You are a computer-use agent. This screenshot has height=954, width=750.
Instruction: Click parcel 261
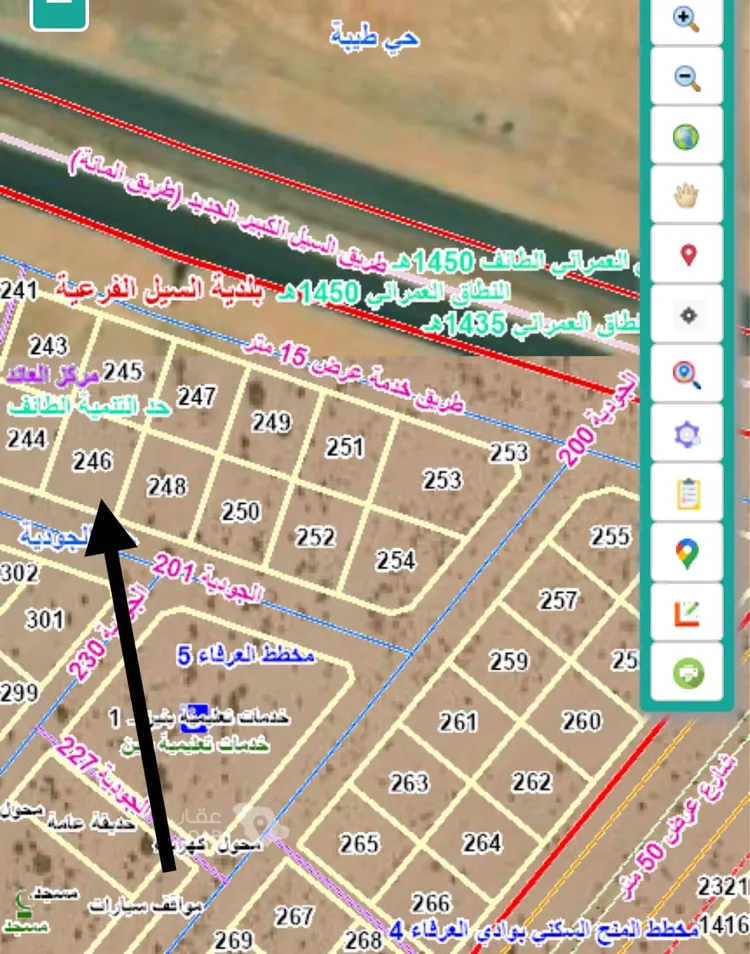tap(459, 722)
